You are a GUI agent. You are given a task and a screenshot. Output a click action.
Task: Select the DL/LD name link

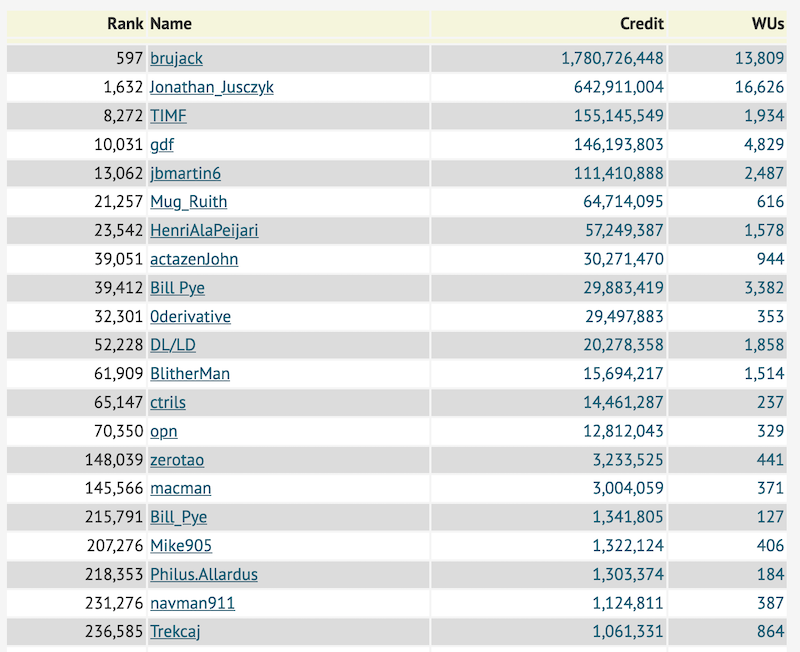pyautogui.click(x=173, y=345)
